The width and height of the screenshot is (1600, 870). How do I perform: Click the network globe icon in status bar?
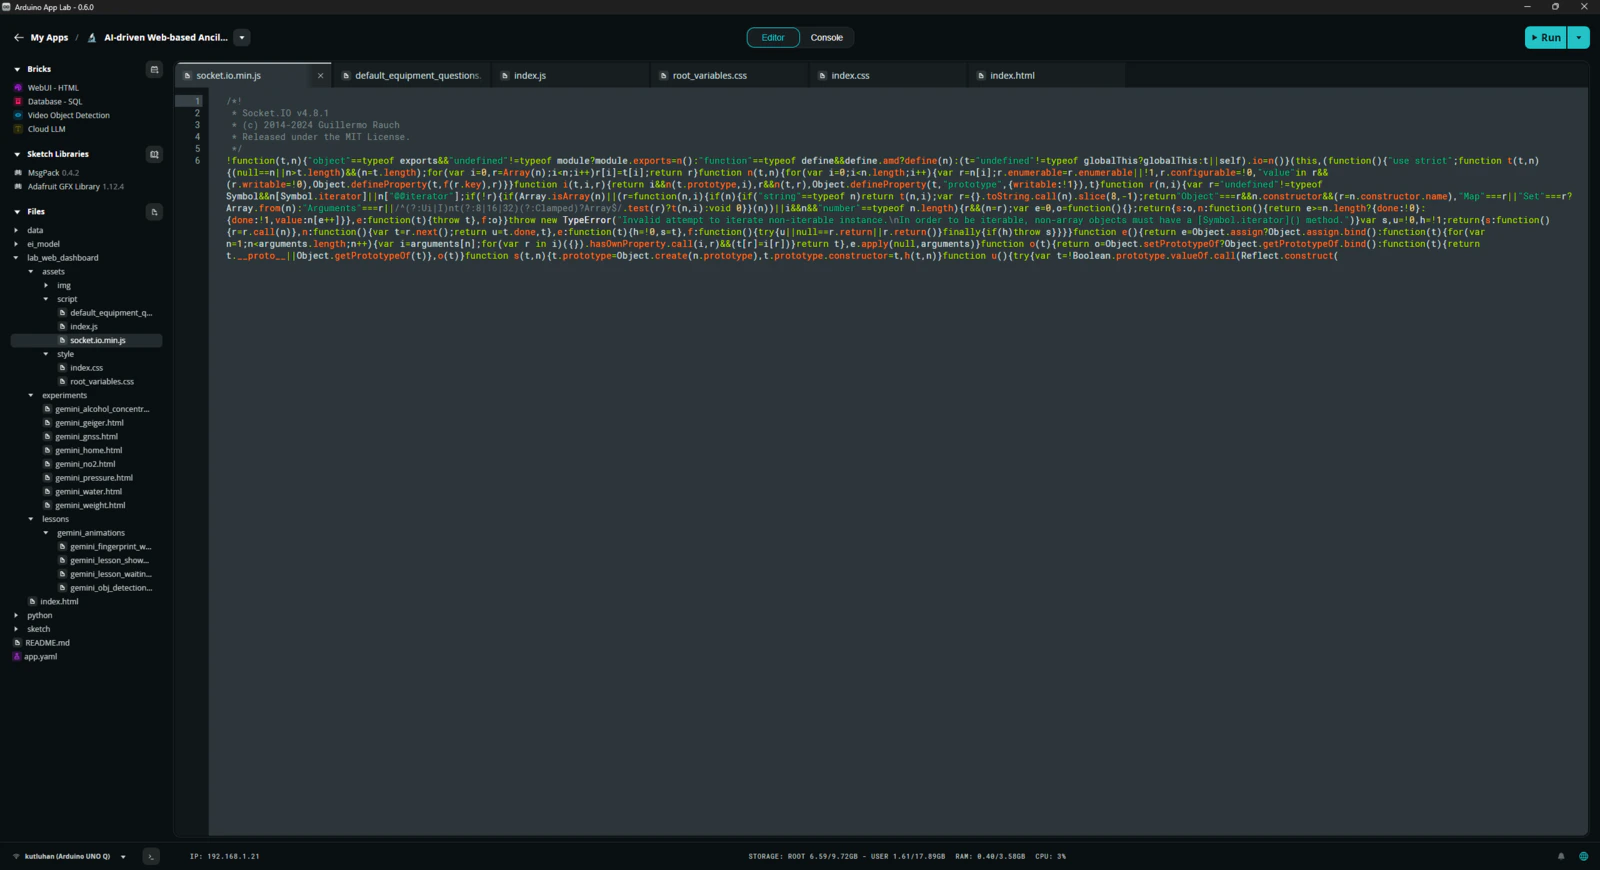(1583, 857)
